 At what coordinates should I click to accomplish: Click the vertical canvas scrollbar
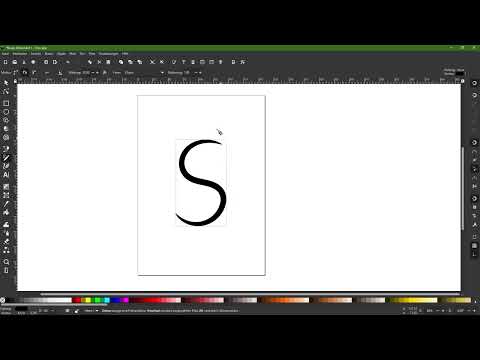[x=463, y=188]
